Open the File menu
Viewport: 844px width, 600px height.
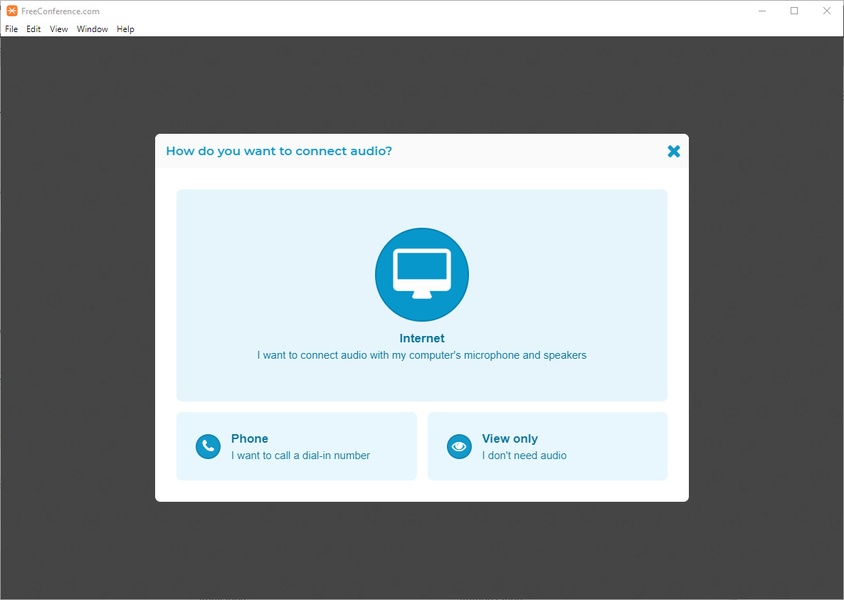coord(11,29)
